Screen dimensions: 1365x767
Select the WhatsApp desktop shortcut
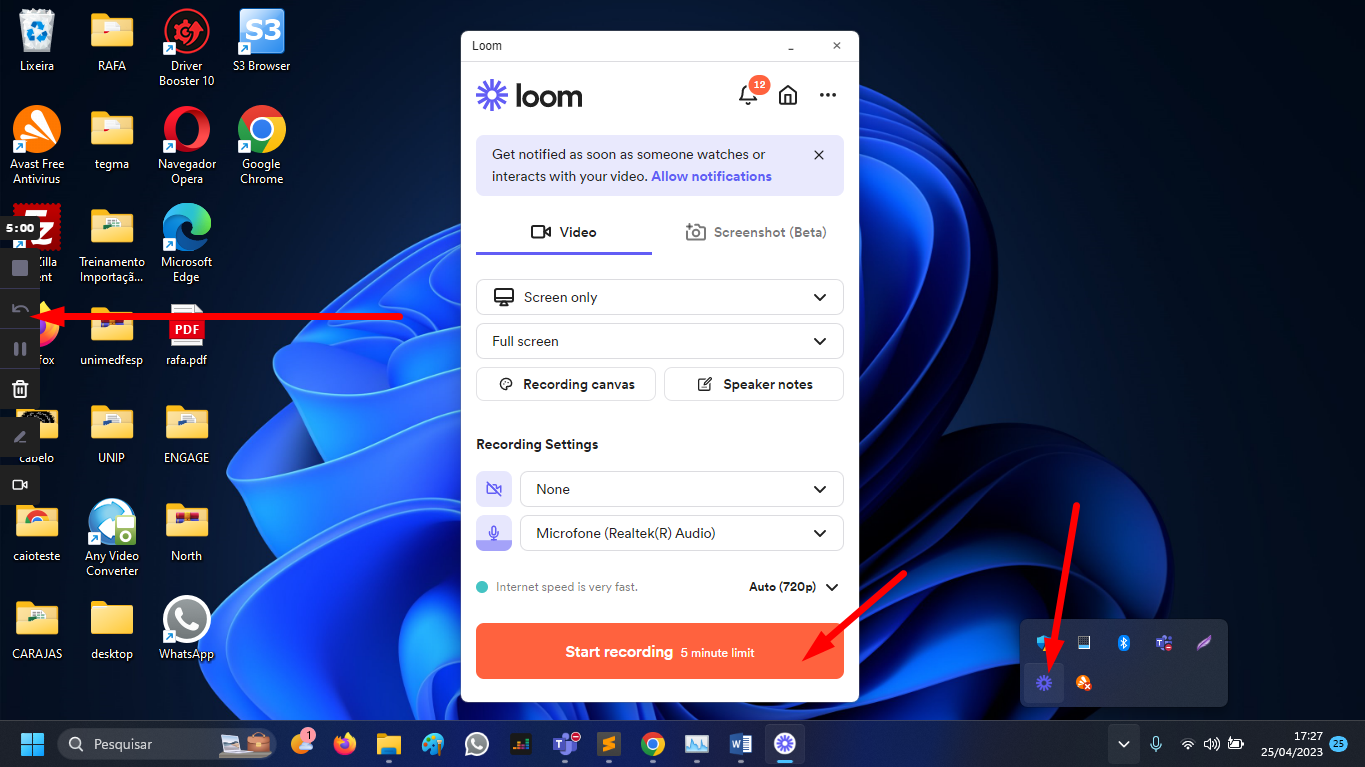pos(187,630)
